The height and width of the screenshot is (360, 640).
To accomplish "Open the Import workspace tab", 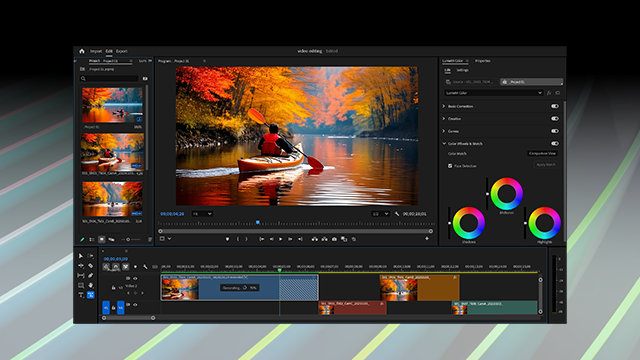I will pos(96,51).
